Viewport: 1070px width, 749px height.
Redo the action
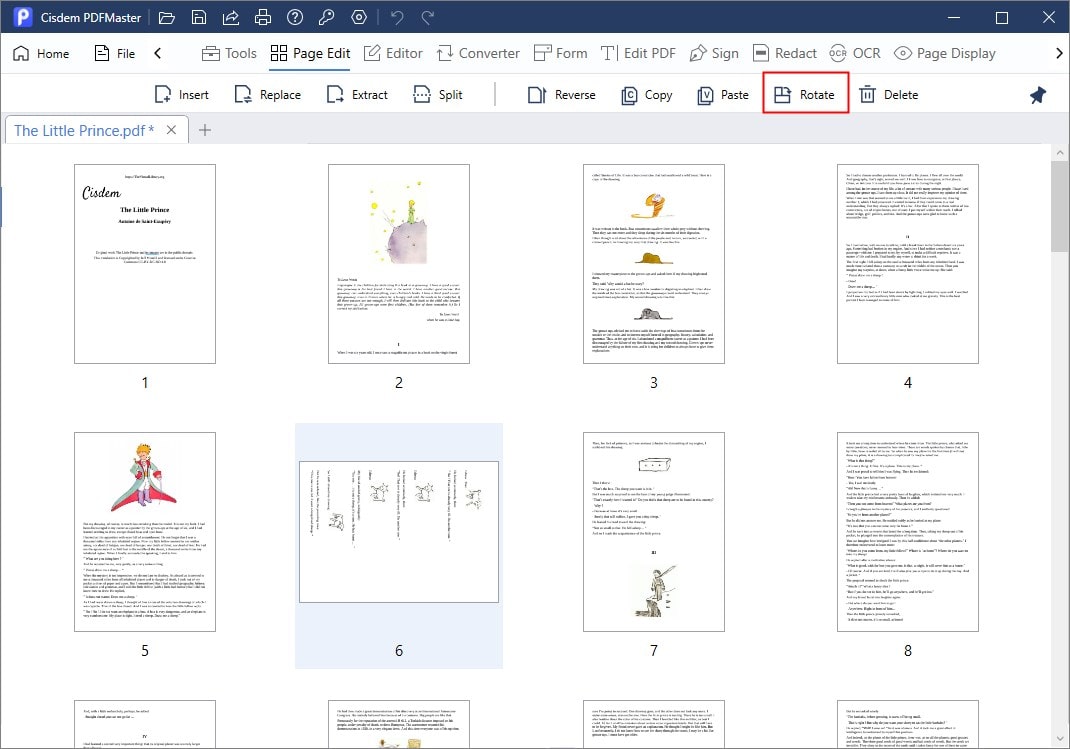428,18
